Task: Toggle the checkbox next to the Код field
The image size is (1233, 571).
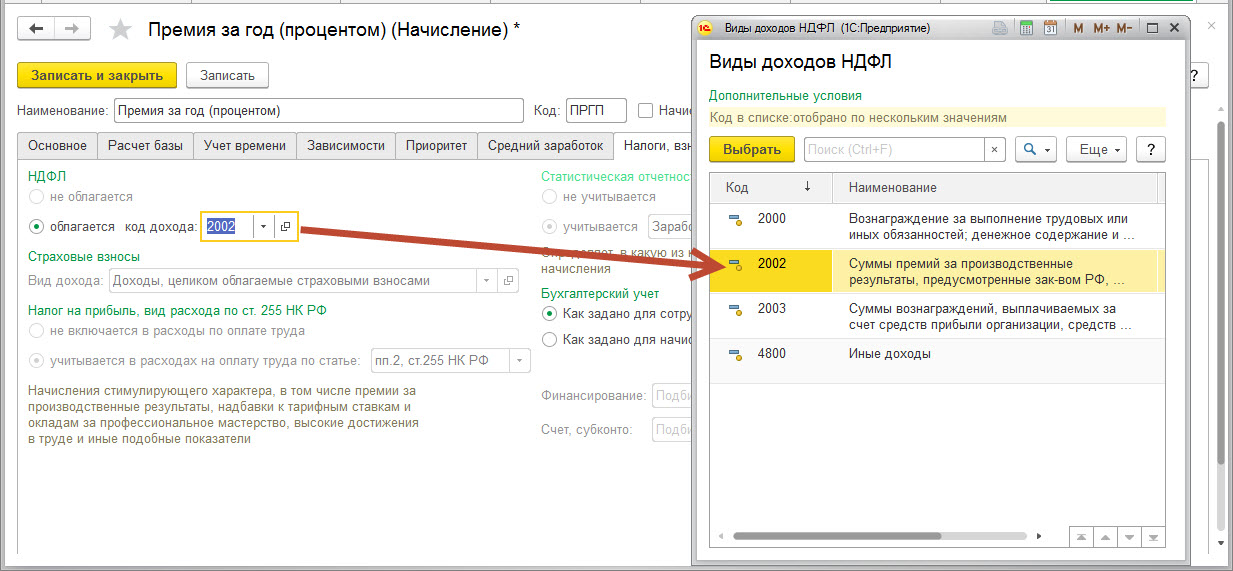Action: 646,110
